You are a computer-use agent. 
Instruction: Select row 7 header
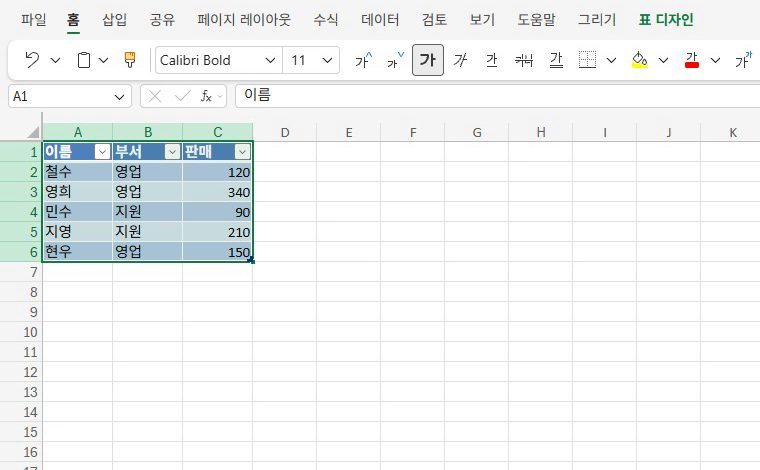21,272
